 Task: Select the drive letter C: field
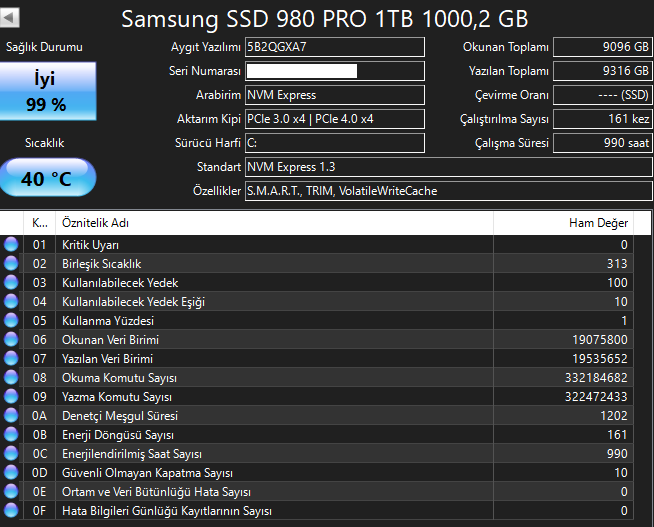pyautogui.click(x=335, y=143)
